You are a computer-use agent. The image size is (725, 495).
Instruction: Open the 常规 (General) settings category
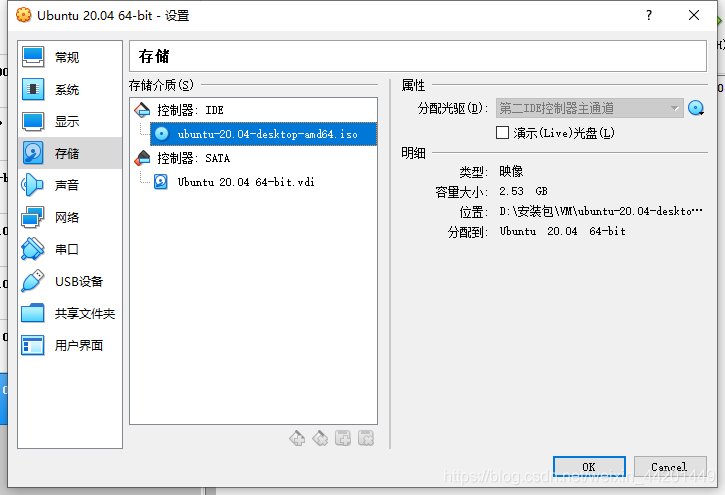(70, 57)
